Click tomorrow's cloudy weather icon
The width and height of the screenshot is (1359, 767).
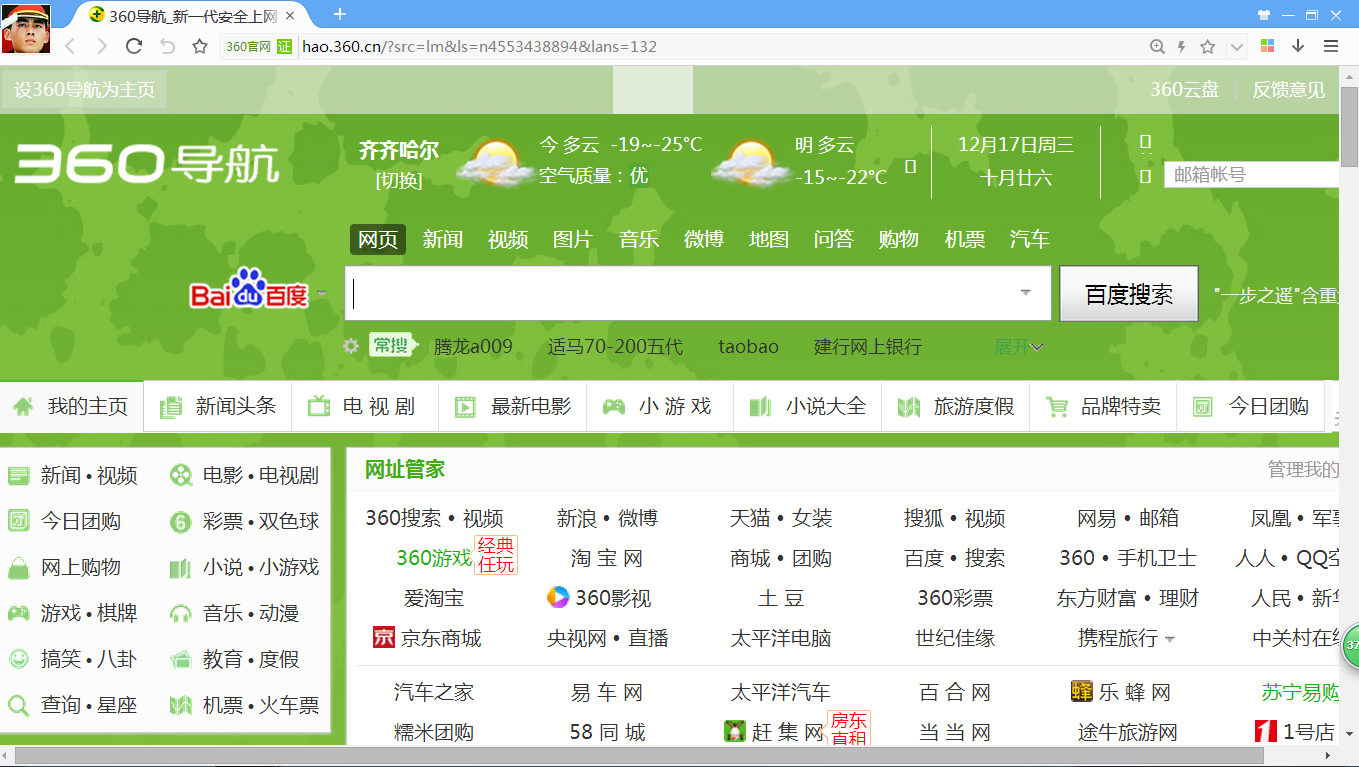pyautogui.click(x=750, y=164)
